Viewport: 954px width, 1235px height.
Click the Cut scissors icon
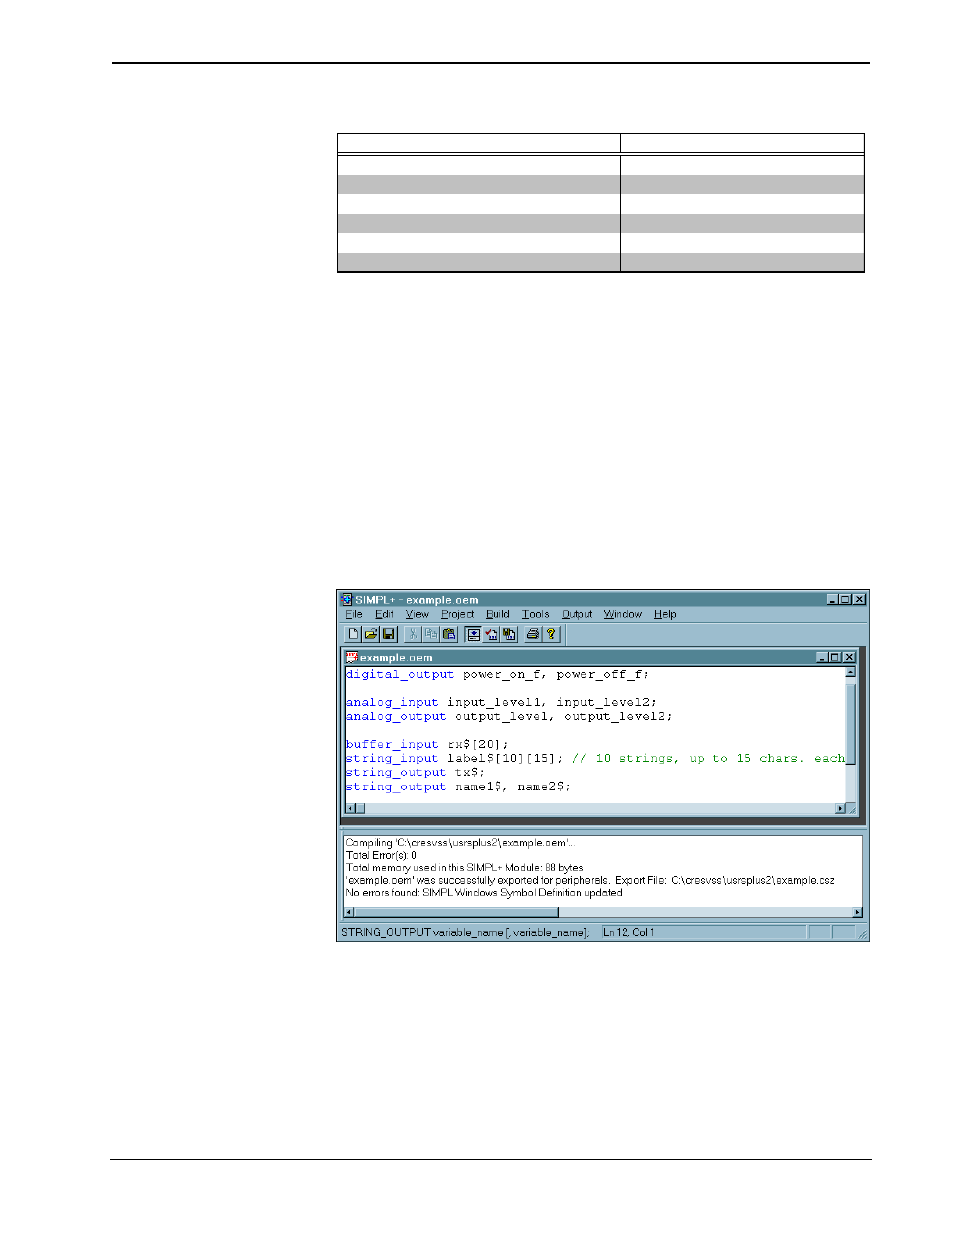(413, 634)
